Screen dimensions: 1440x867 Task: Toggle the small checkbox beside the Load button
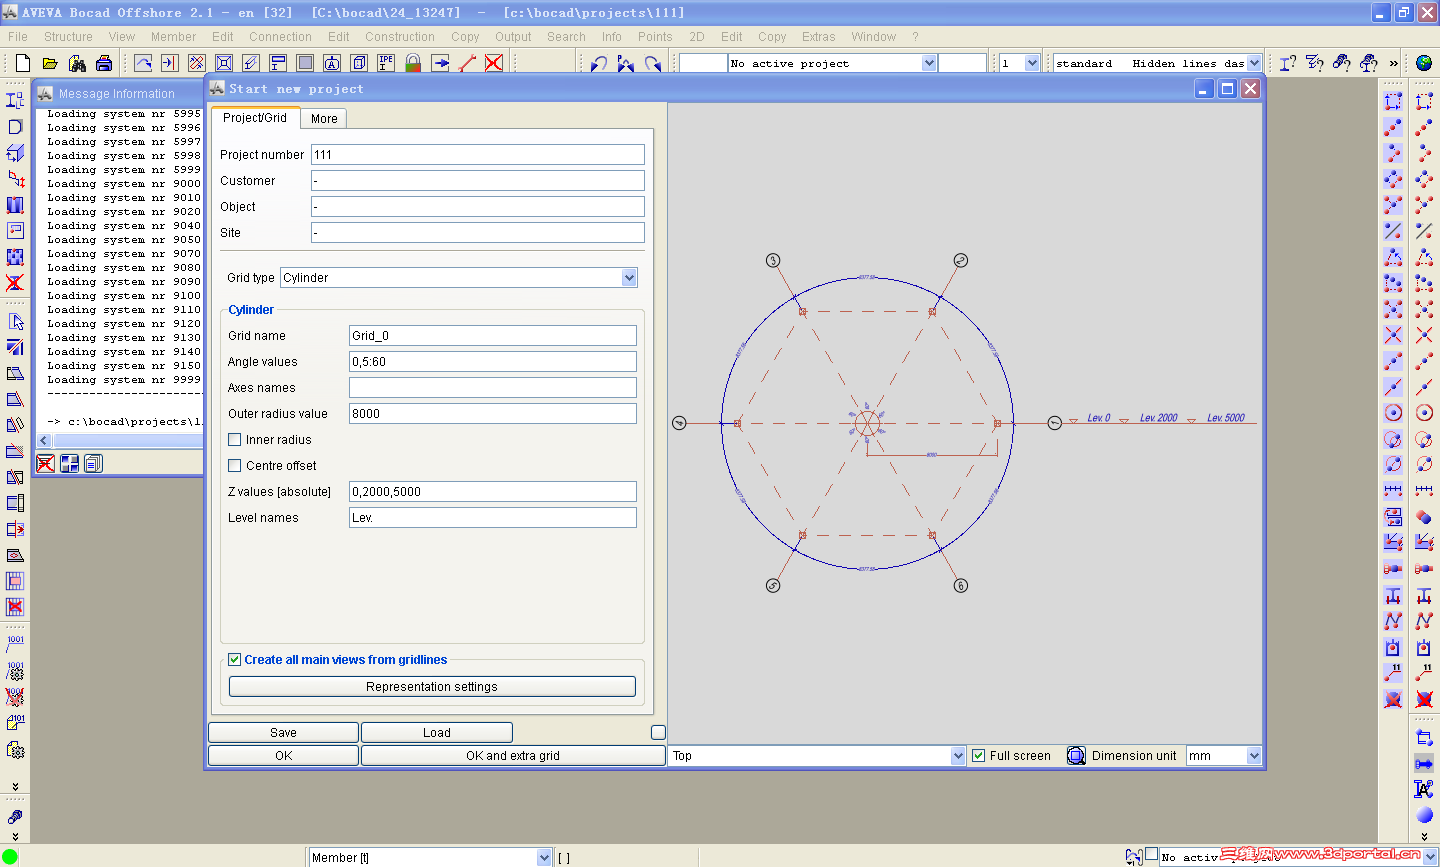click(658, 733)
